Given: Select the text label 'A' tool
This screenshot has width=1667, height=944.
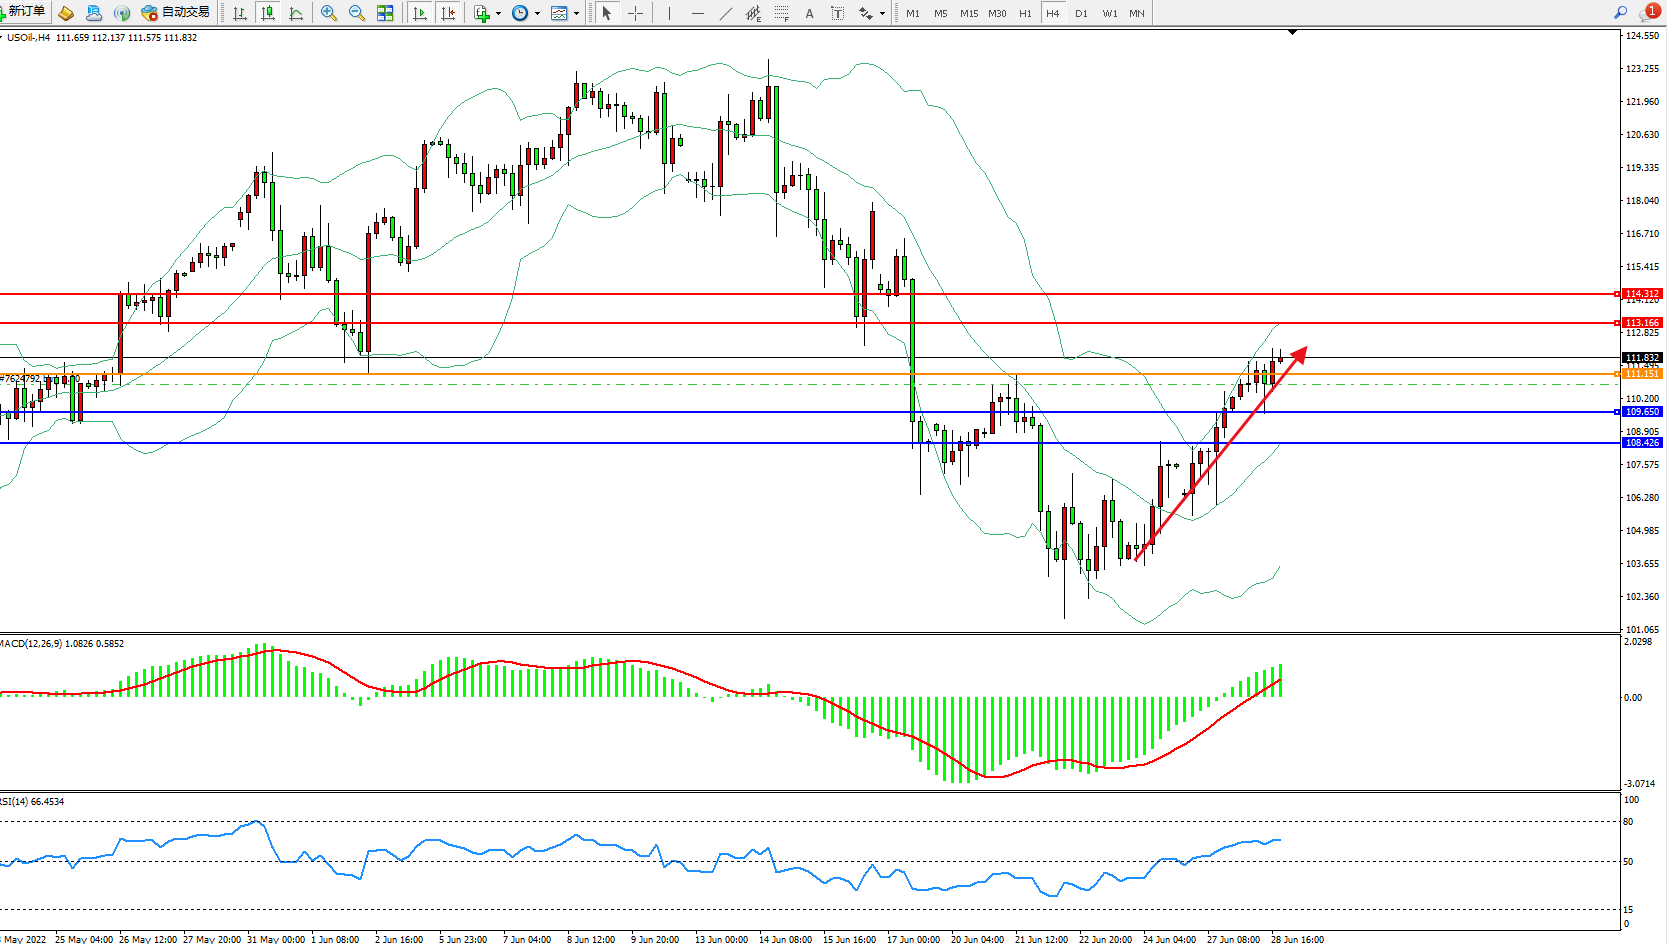Looking at the screenshot, I should (809, 14).
